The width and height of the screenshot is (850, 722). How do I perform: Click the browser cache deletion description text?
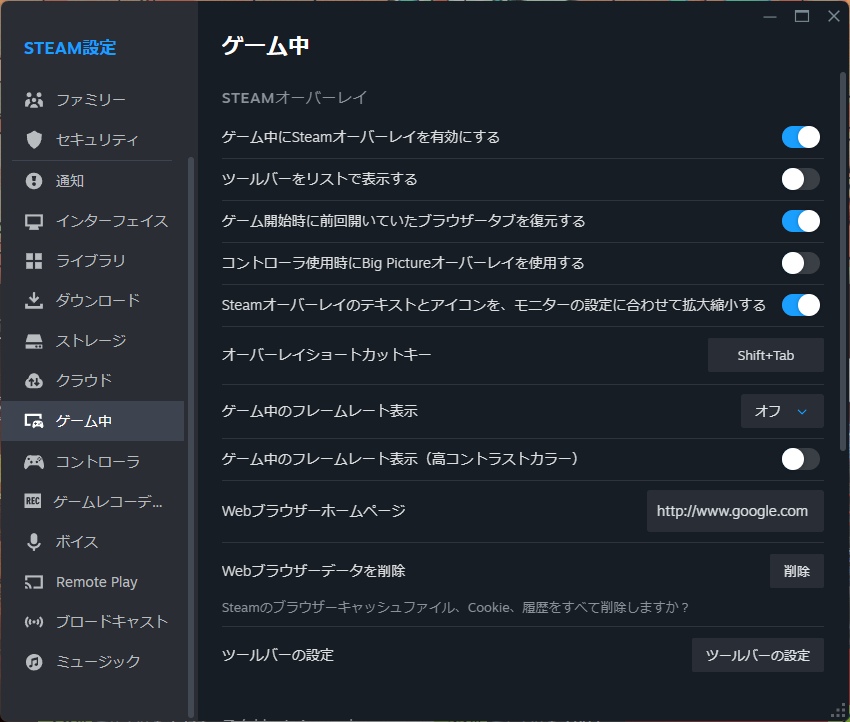455,607
